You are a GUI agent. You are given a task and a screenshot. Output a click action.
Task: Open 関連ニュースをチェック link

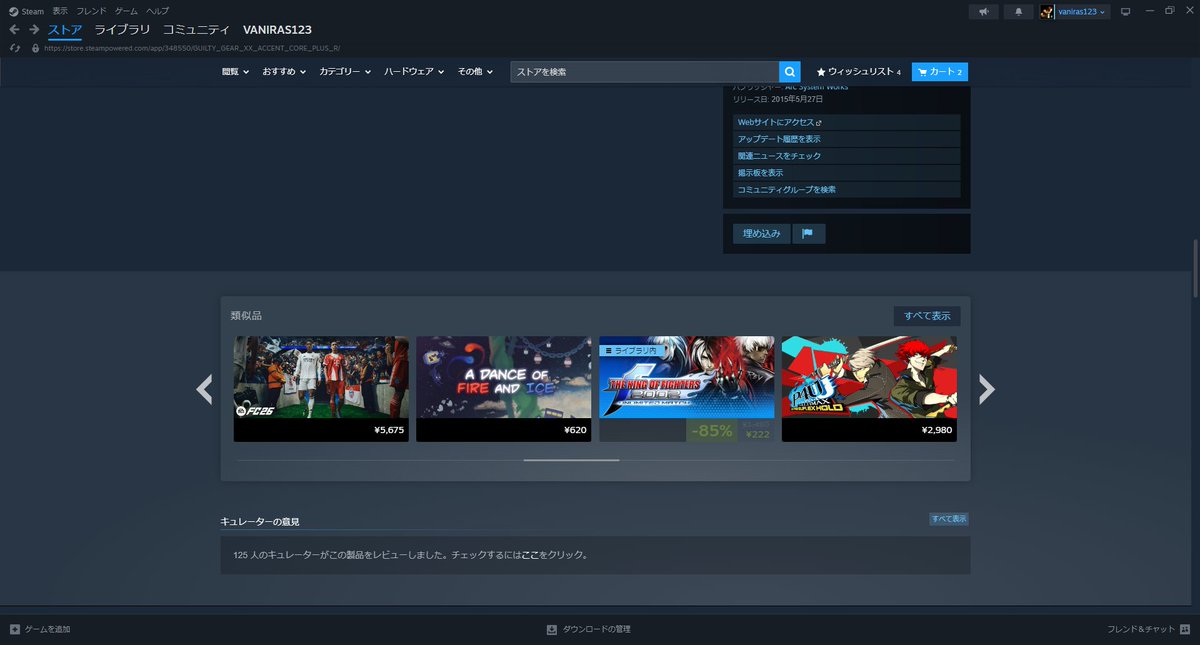click(x=847, y=156)
